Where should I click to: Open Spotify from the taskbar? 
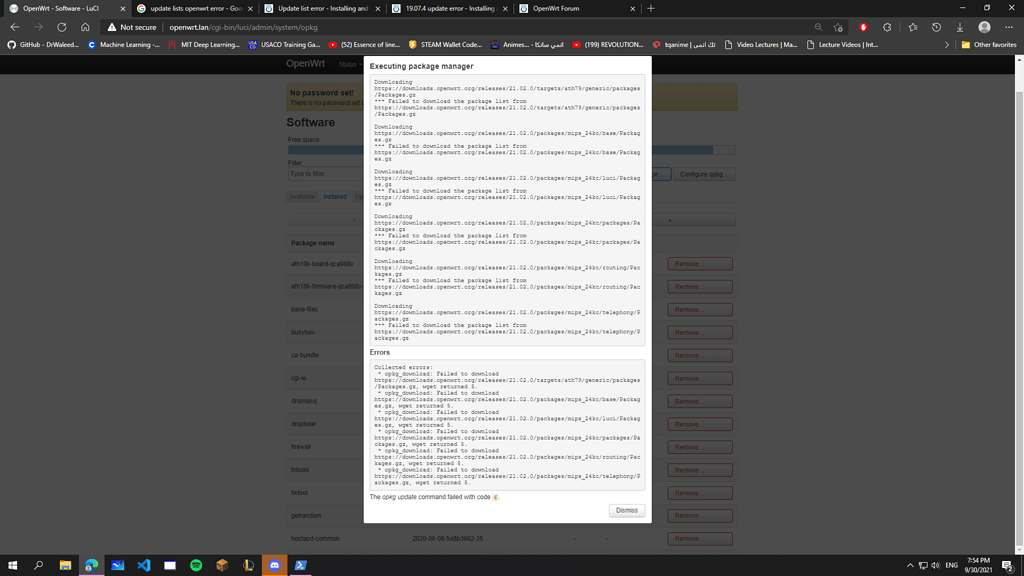tap(196, 565)
